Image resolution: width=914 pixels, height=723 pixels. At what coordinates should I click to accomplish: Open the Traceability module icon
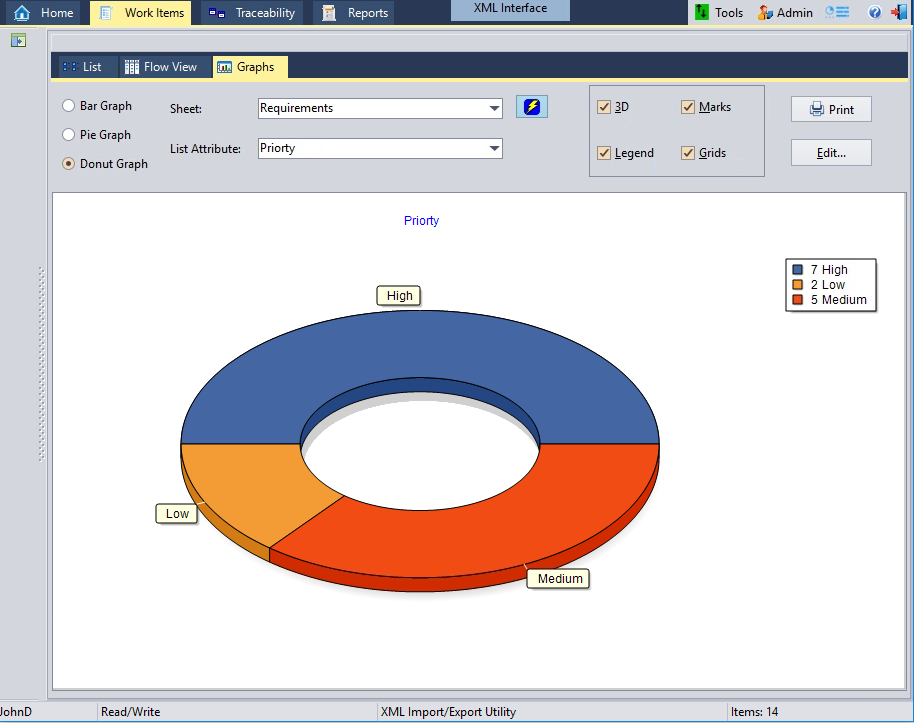[x=218, y=13]
